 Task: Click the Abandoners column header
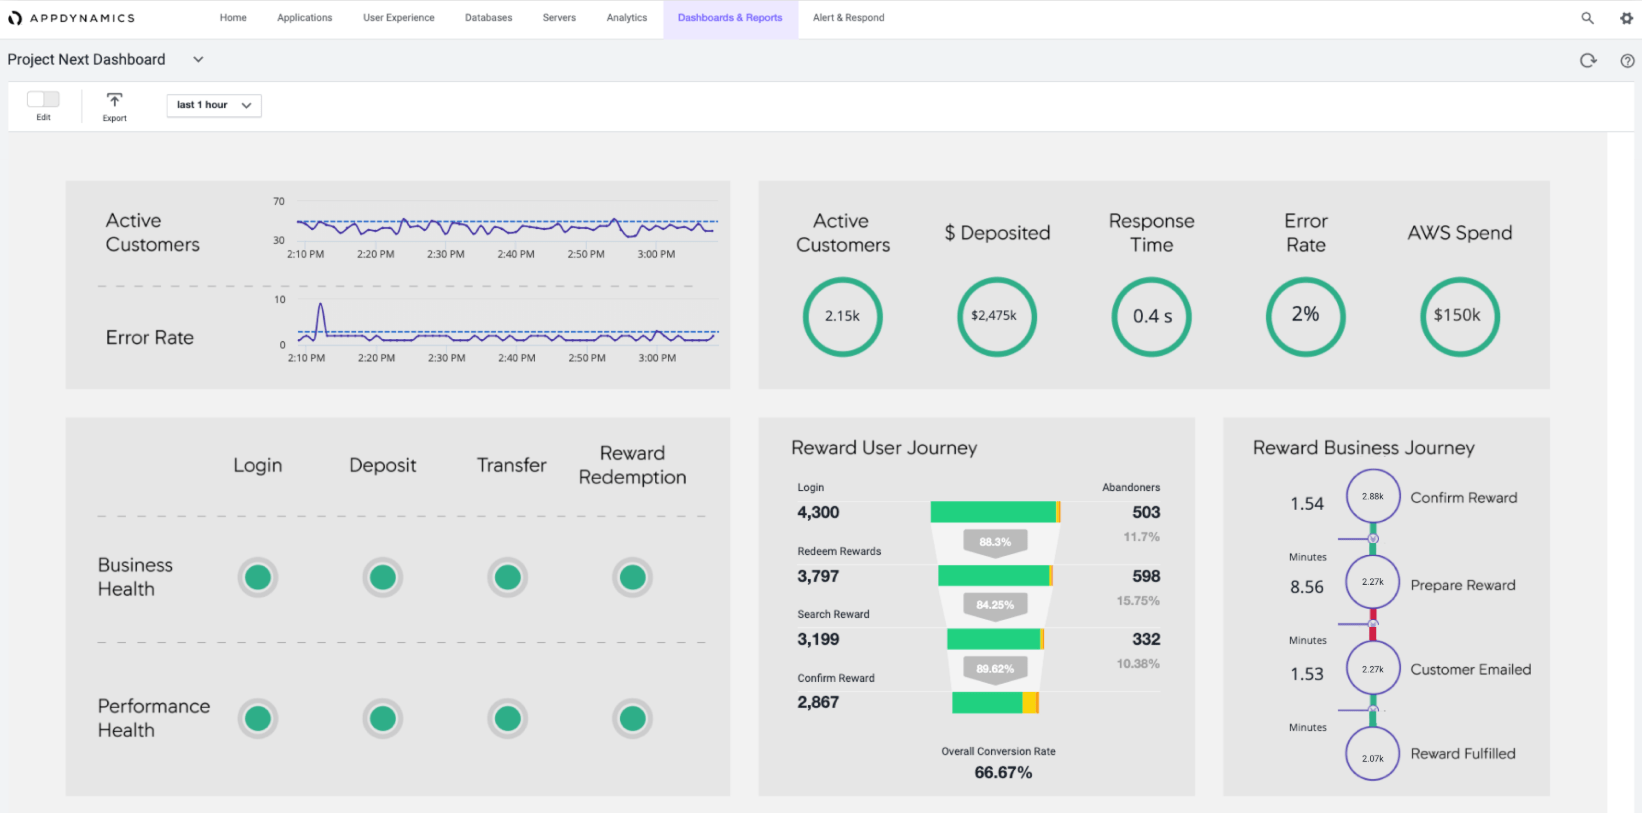1131,488
